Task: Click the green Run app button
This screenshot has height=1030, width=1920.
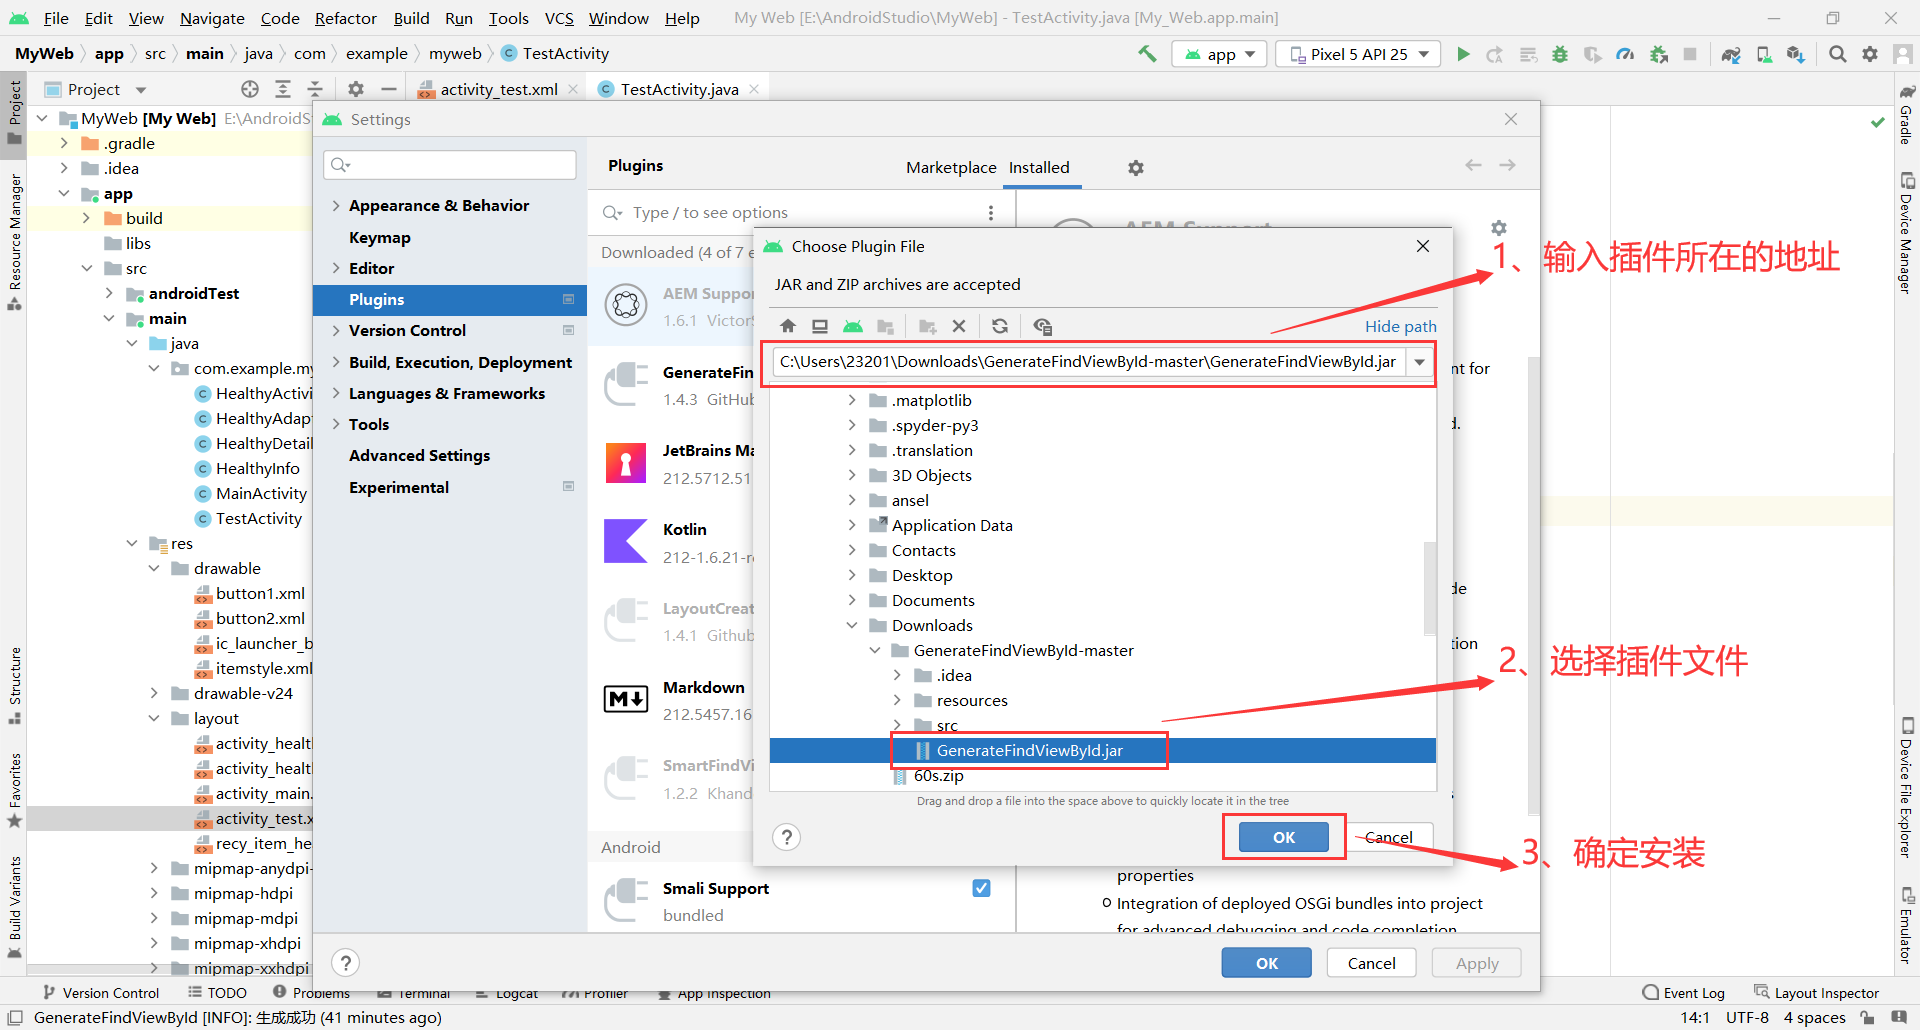Action: (x=1463, y=54)
